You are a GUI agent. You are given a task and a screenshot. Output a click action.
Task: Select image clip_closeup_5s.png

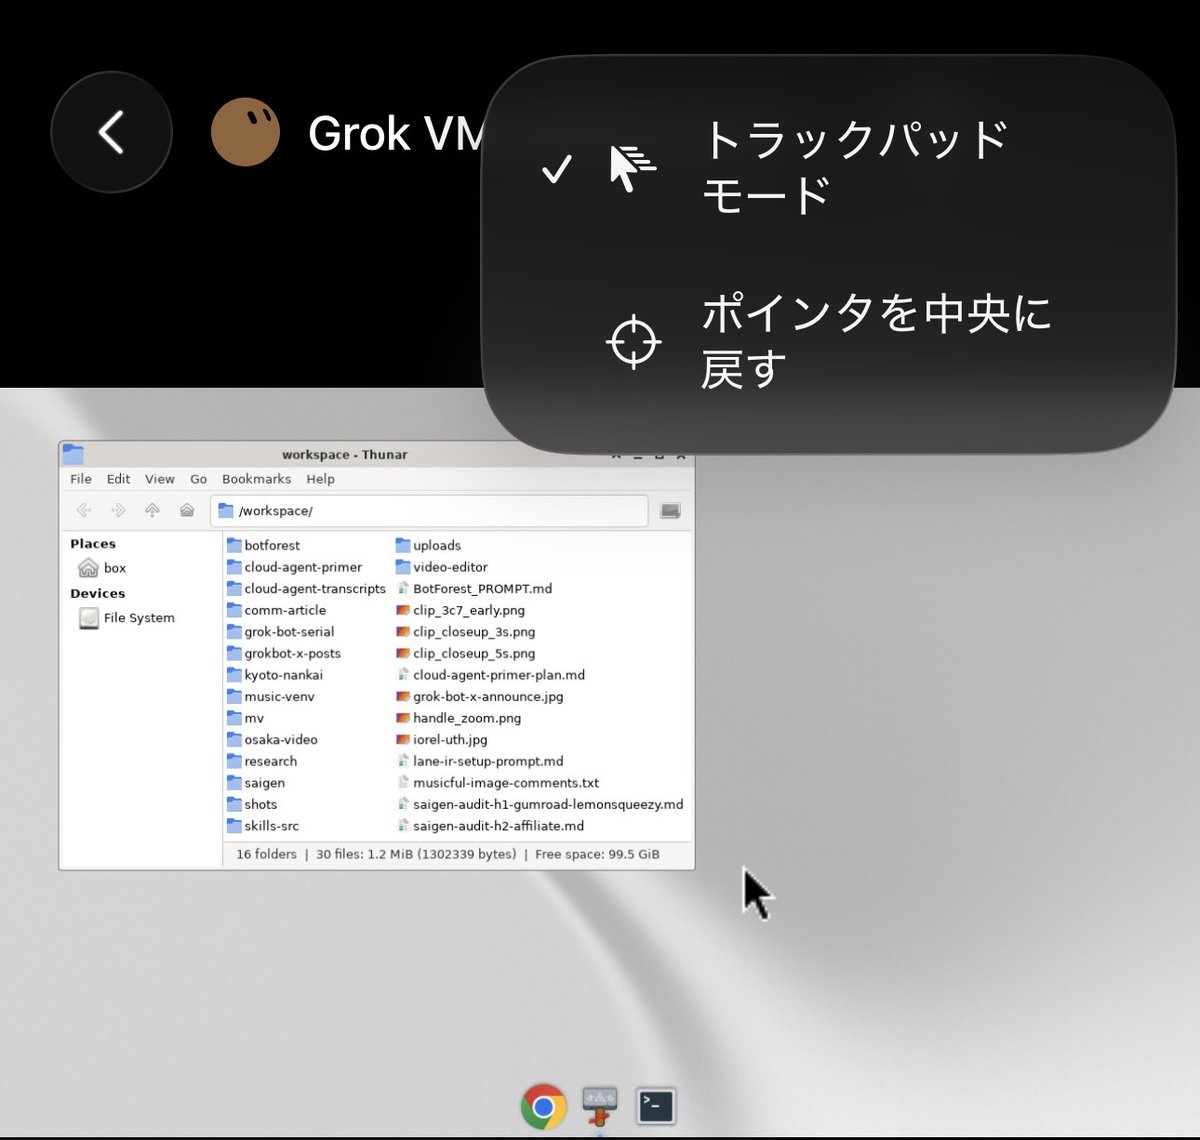pyautogui.click(x=465, y=653)
